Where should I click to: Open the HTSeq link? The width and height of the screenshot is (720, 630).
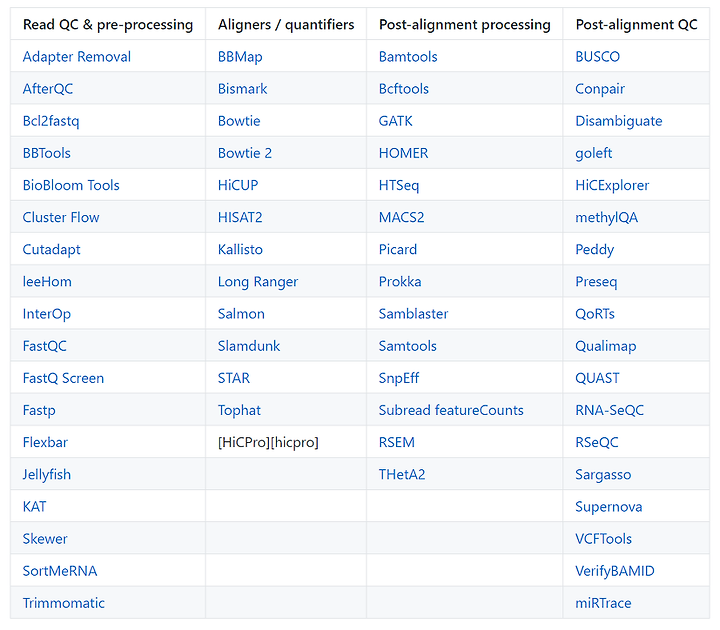pyautogui.click(x=399, y=186)
